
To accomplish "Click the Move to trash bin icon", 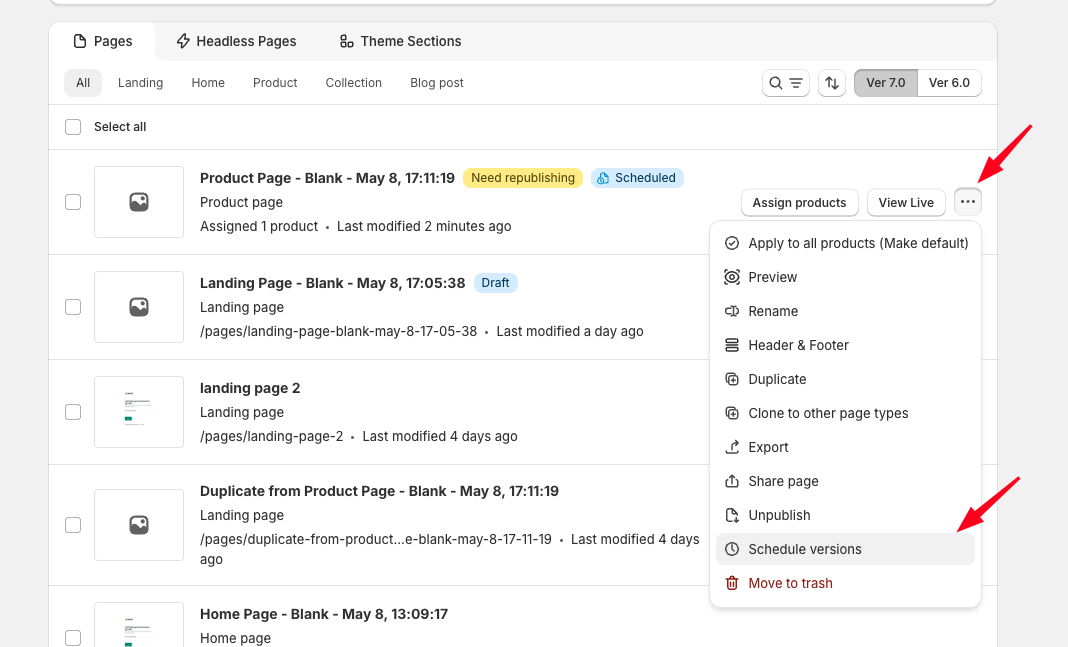I will pyautogui.click(x=732, y=584).
